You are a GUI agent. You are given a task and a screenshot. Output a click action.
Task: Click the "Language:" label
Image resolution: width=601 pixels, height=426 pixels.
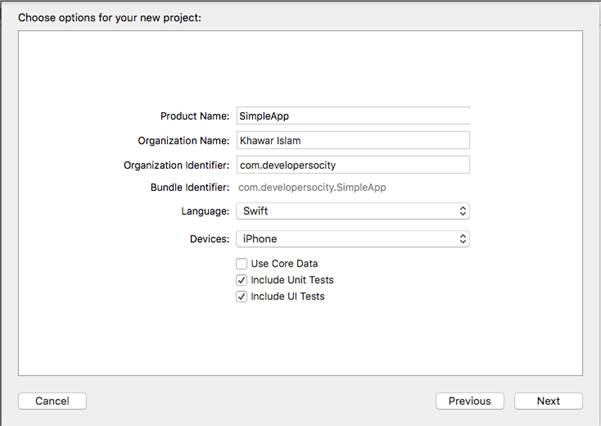click(x=202, y=212)
